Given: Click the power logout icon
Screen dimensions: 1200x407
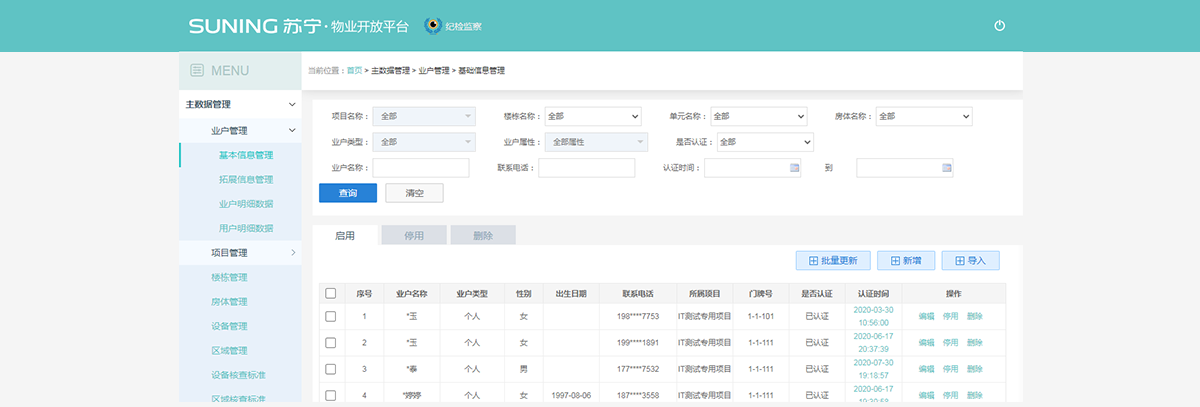Looking at the screenshot, I should coord(999,25).
